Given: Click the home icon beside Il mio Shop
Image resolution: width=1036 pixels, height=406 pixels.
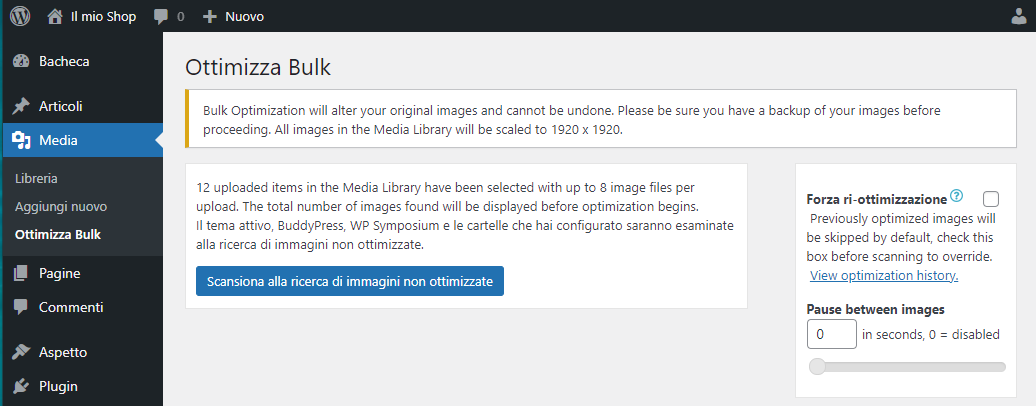Looking at the screenshot, I should tap(55, 16).
